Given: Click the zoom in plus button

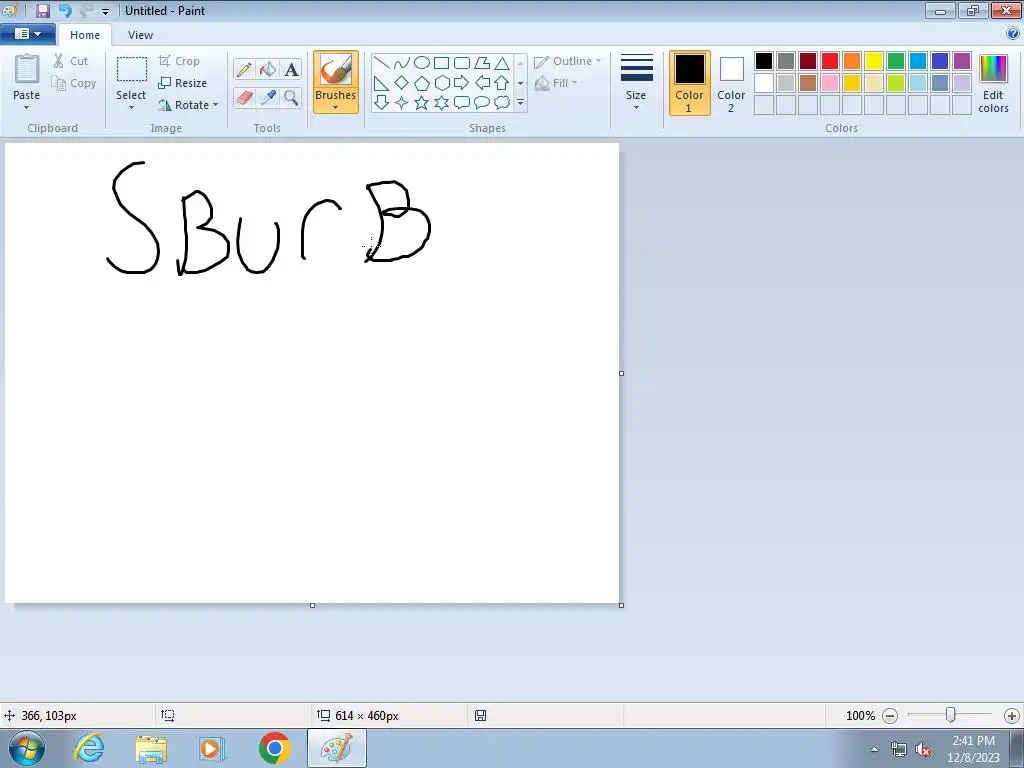Looking at the screenshot, I should 1012,716.
